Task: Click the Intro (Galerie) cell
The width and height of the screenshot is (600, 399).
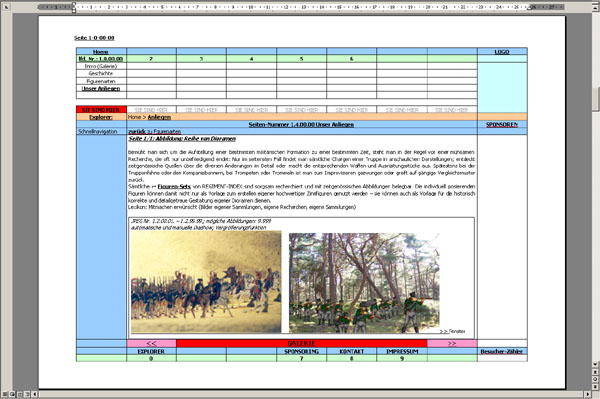Action: 101,66
